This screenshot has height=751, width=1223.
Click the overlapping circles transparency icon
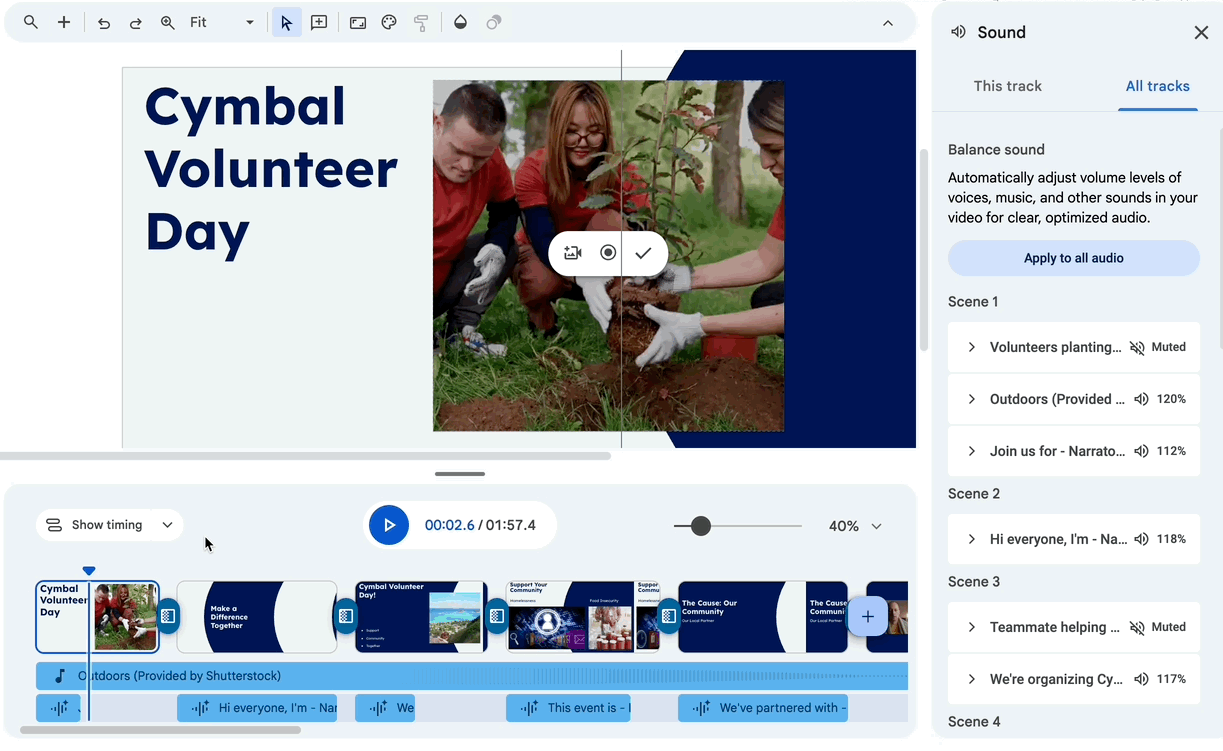(493, 22)
